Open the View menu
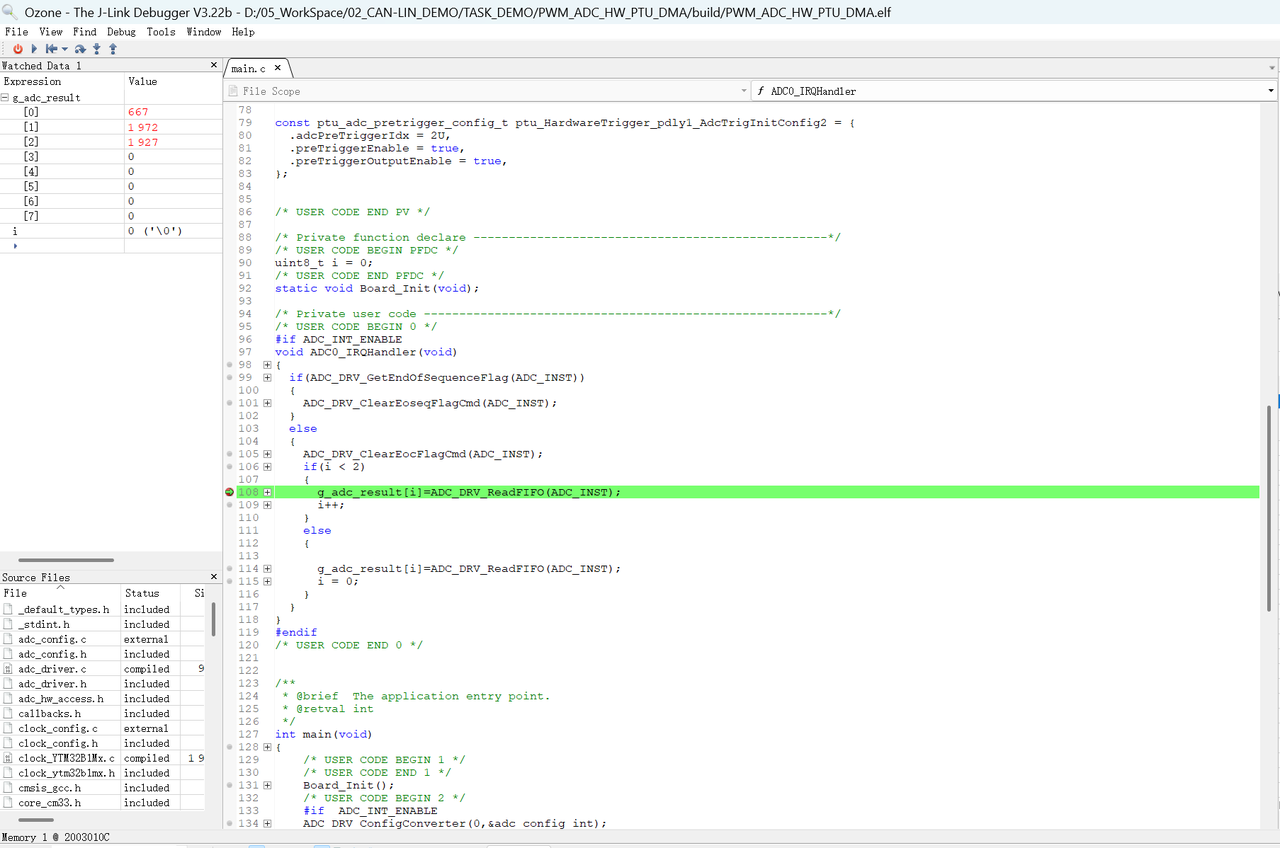Screen dimensions: 1280x848 (x=51, y=32)
